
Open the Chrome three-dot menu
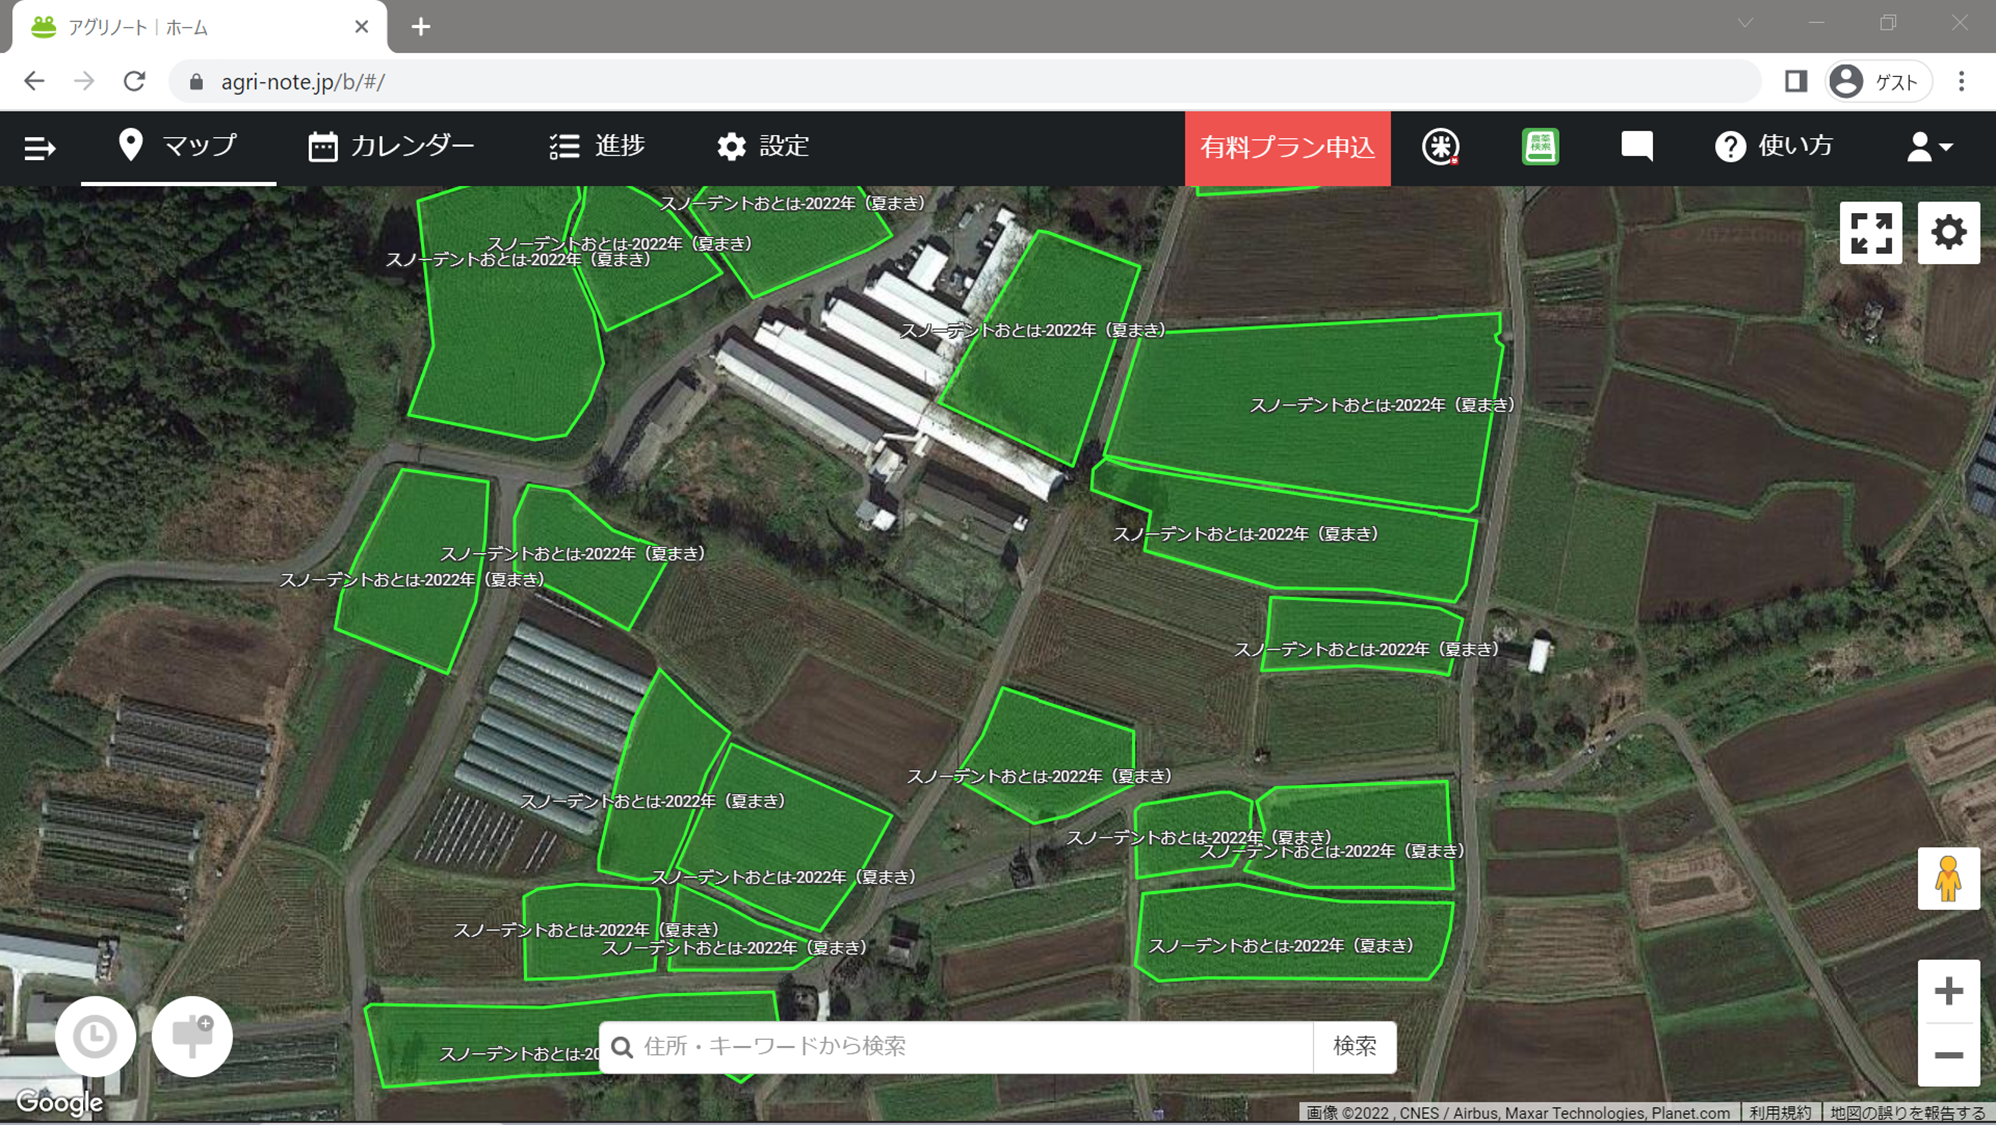1961,82
